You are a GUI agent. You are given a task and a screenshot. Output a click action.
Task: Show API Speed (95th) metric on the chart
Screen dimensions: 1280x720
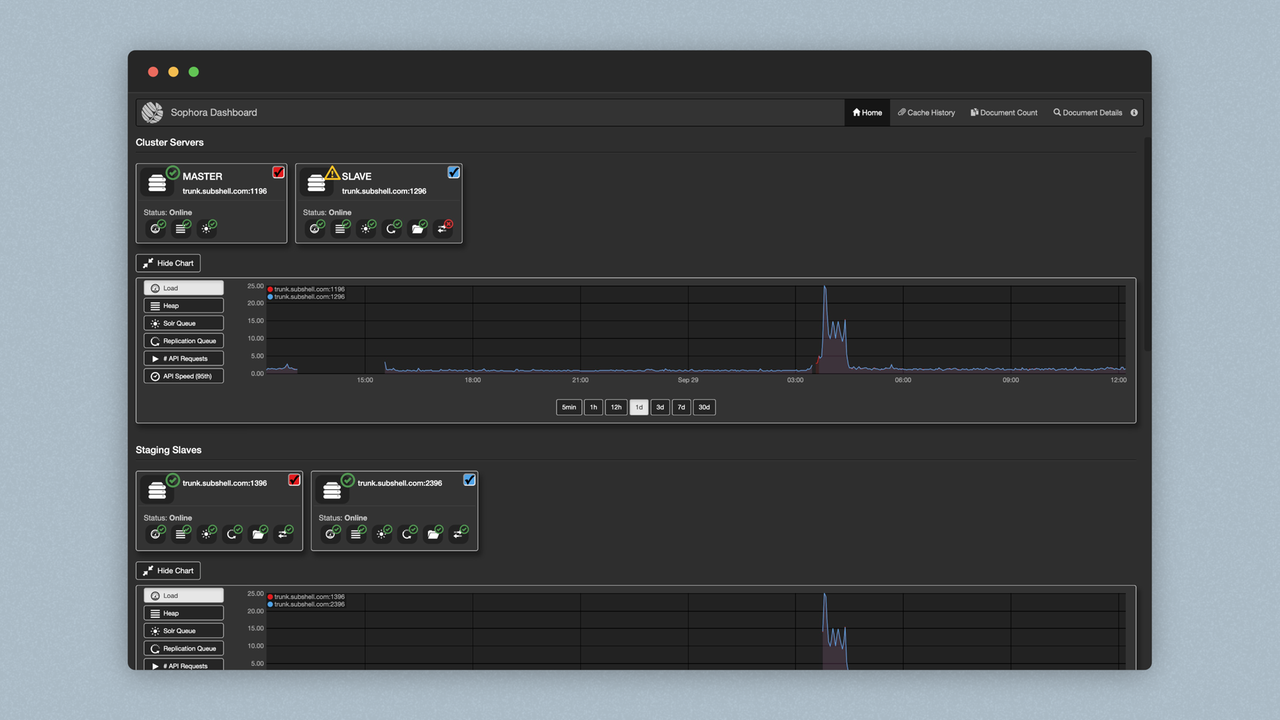pyautogui.click(x=183, y=375)
